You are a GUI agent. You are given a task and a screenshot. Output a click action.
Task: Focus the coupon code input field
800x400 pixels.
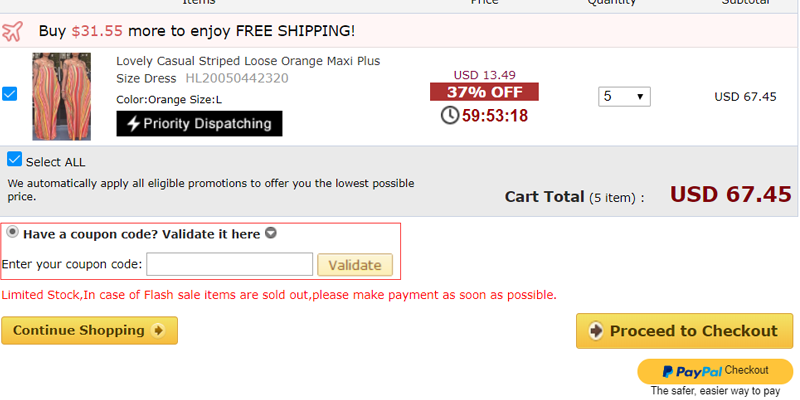pyautogui.click(x=230, y=264)
